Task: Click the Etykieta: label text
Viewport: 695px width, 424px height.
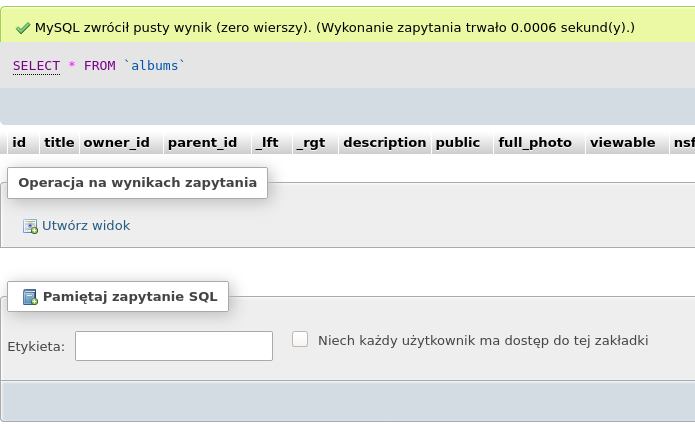Action: (x=36, y=346)
